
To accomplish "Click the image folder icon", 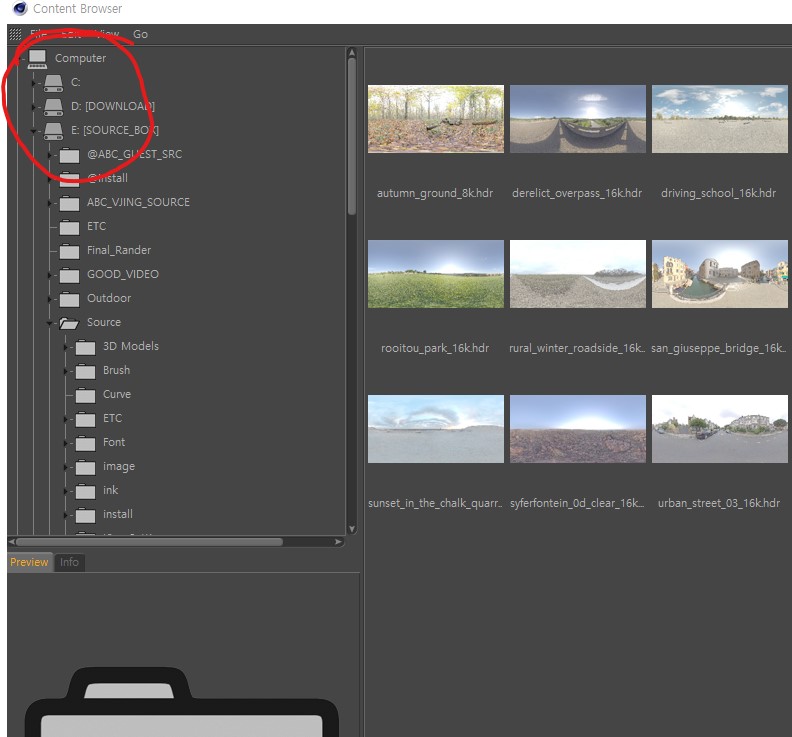I will tap(85, 467).
